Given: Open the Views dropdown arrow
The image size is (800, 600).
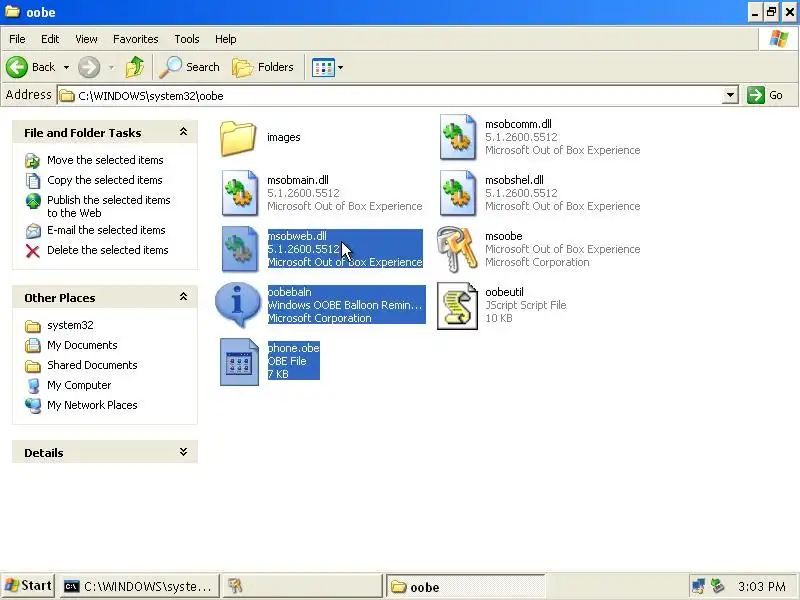Looking at the screenshot, I should click(340, 67).
